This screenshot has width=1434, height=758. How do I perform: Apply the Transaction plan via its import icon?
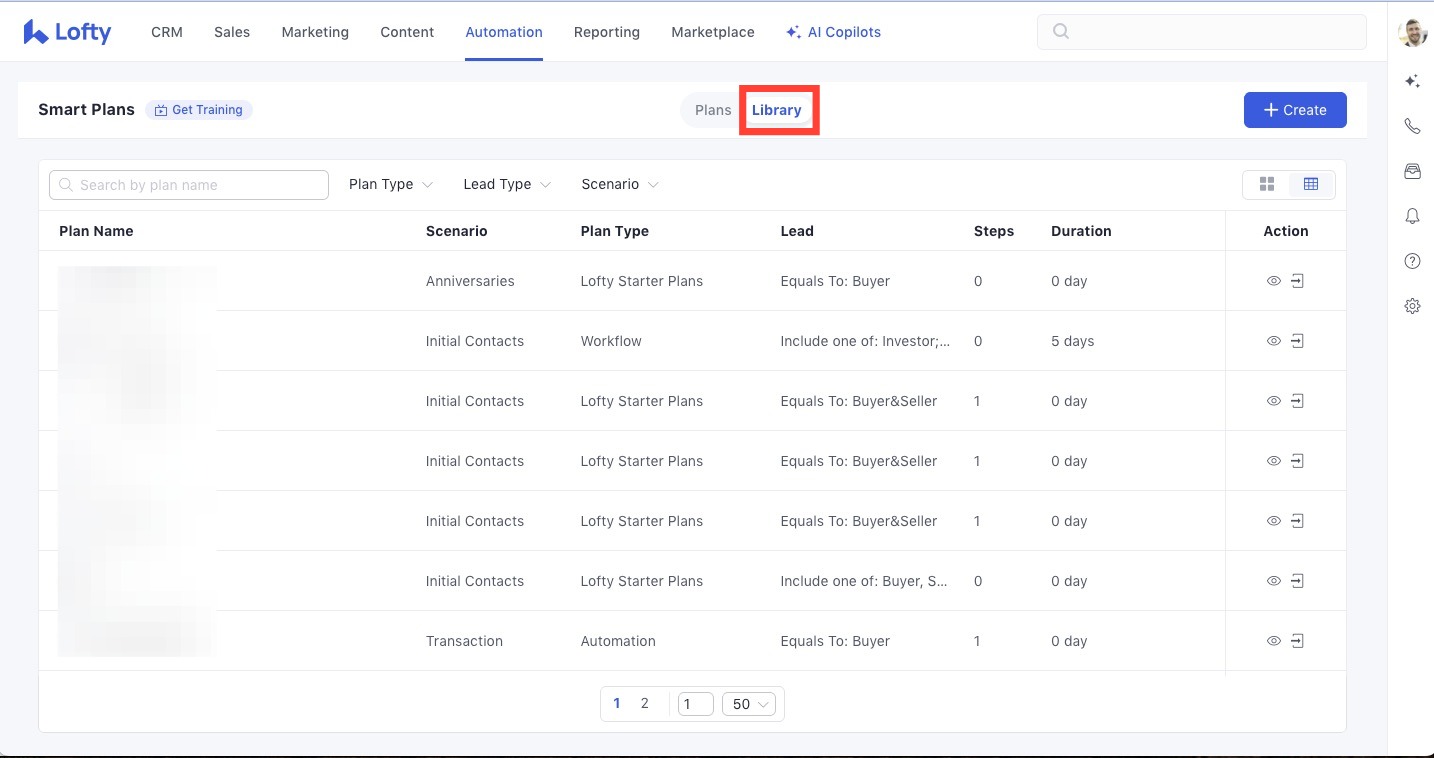click(1298, 641)
